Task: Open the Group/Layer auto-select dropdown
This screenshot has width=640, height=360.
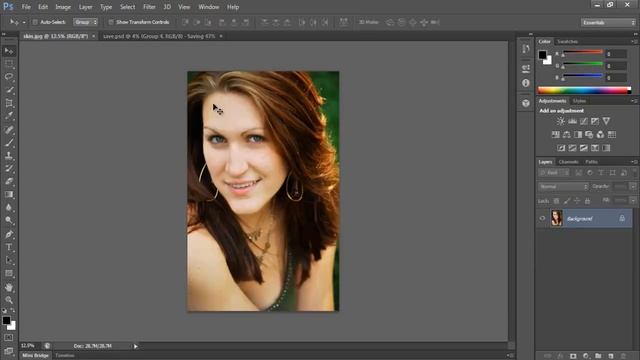Action: (85, 22)
